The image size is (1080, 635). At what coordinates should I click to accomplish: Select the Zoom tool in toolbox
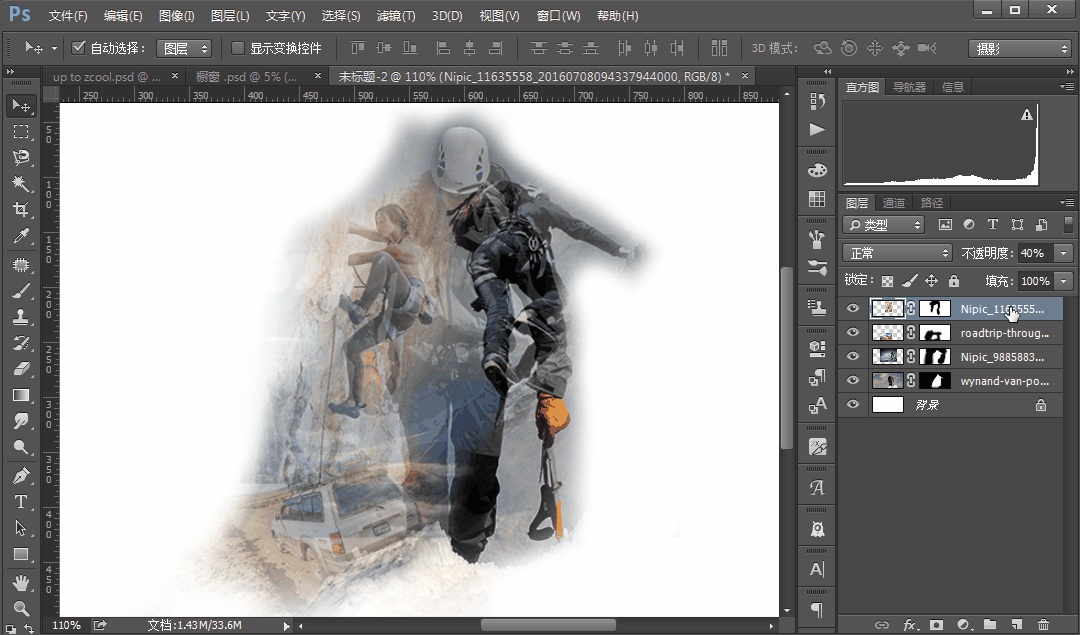tap(21, 609)
